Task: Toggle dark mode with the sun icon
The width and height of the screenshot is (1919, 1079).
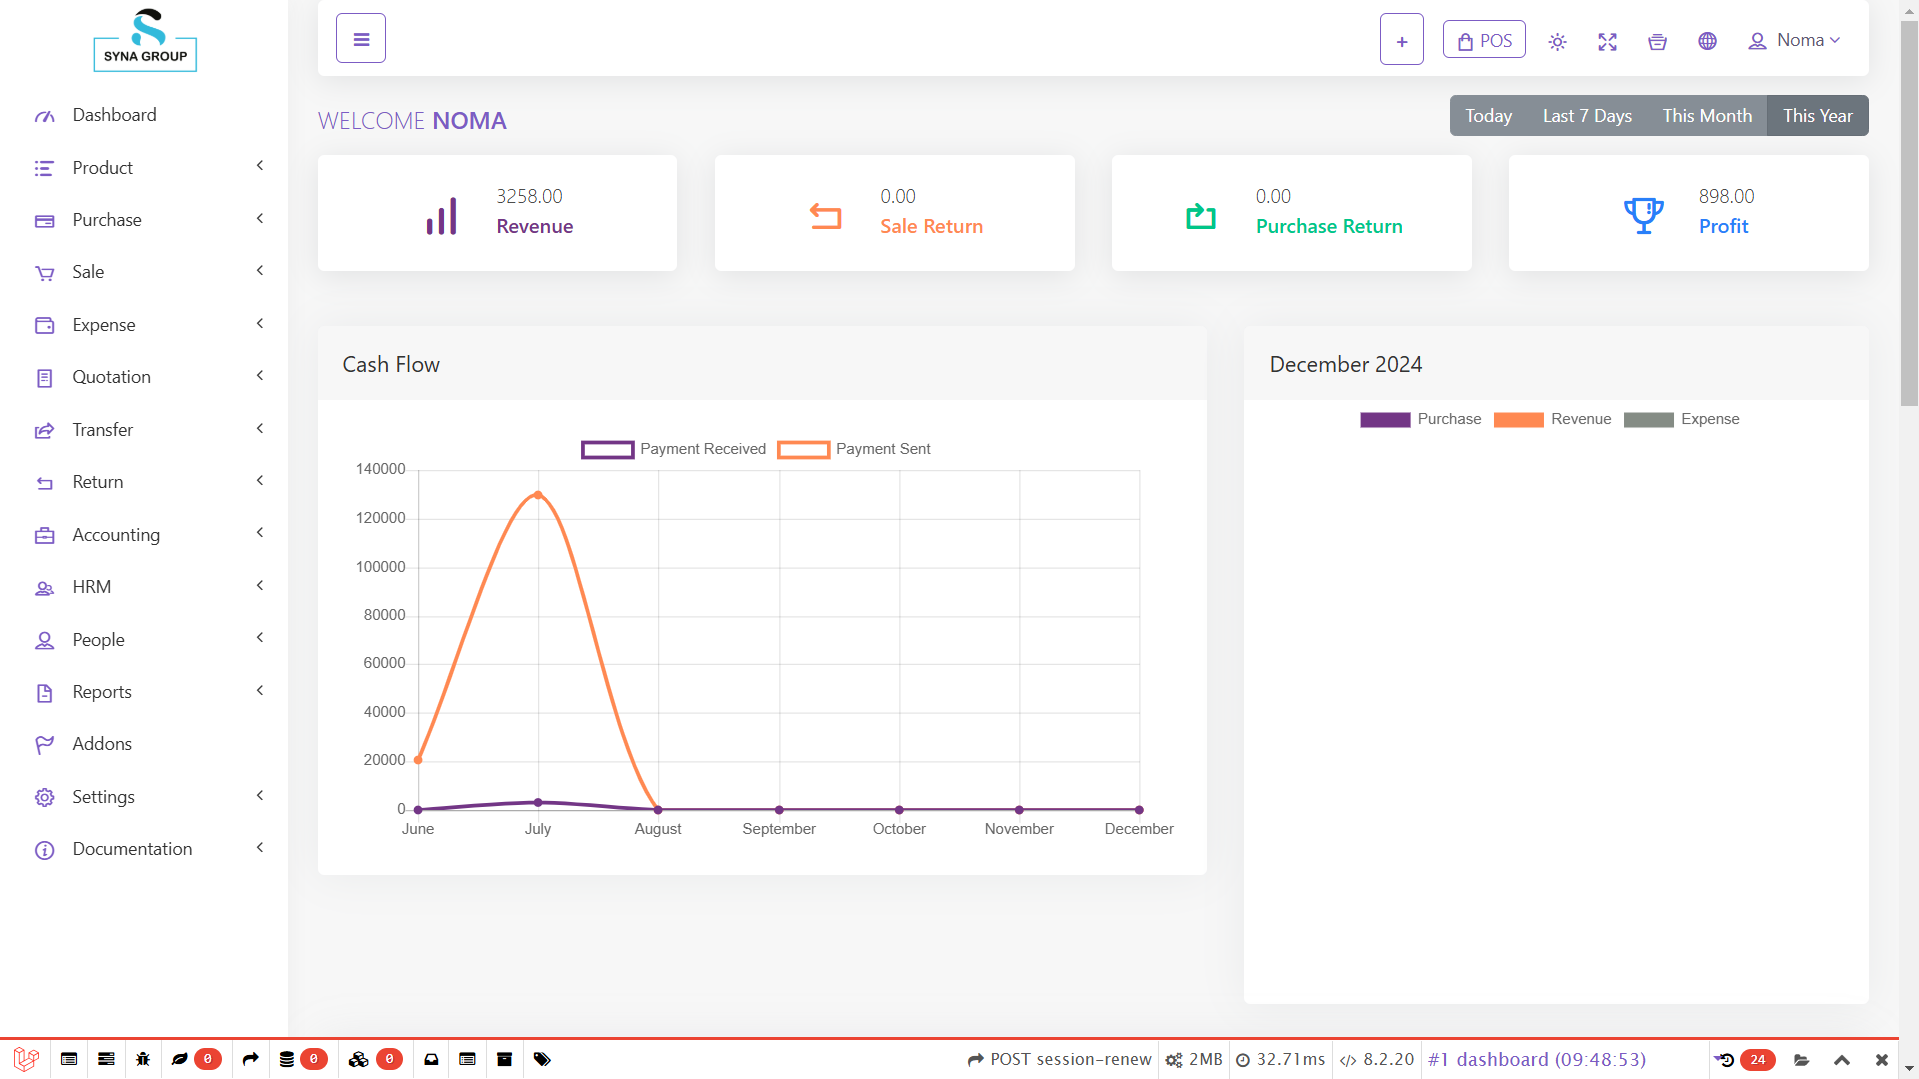Action: [1557, 41]
